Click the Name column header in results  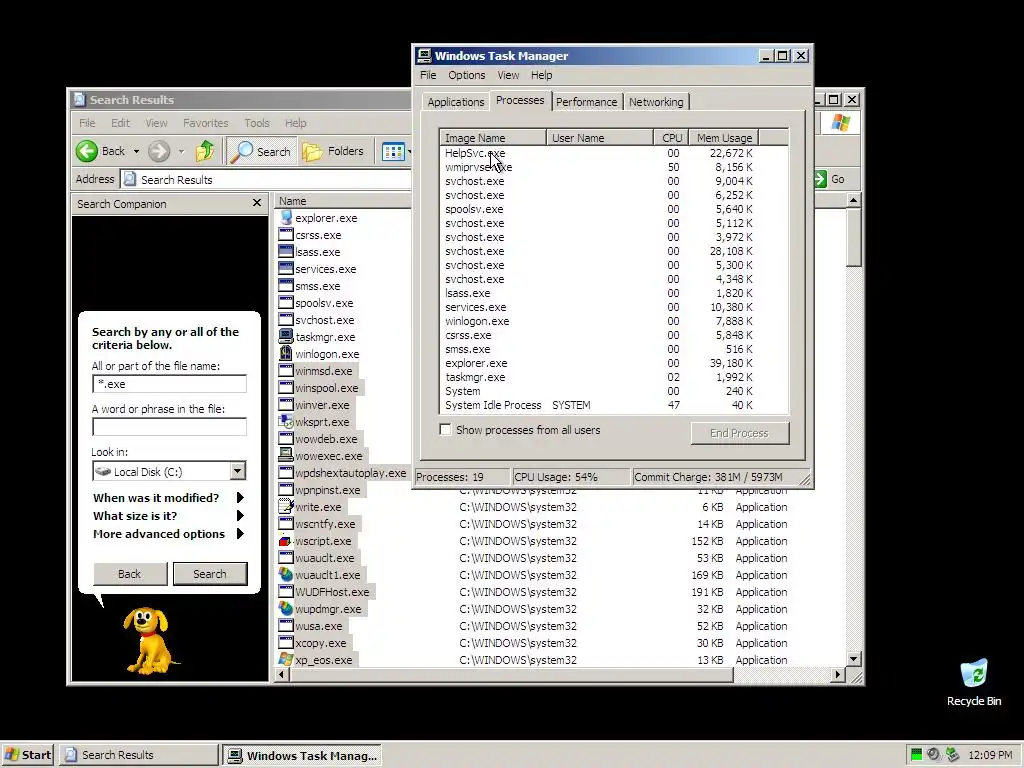click(x=343, y=201)
